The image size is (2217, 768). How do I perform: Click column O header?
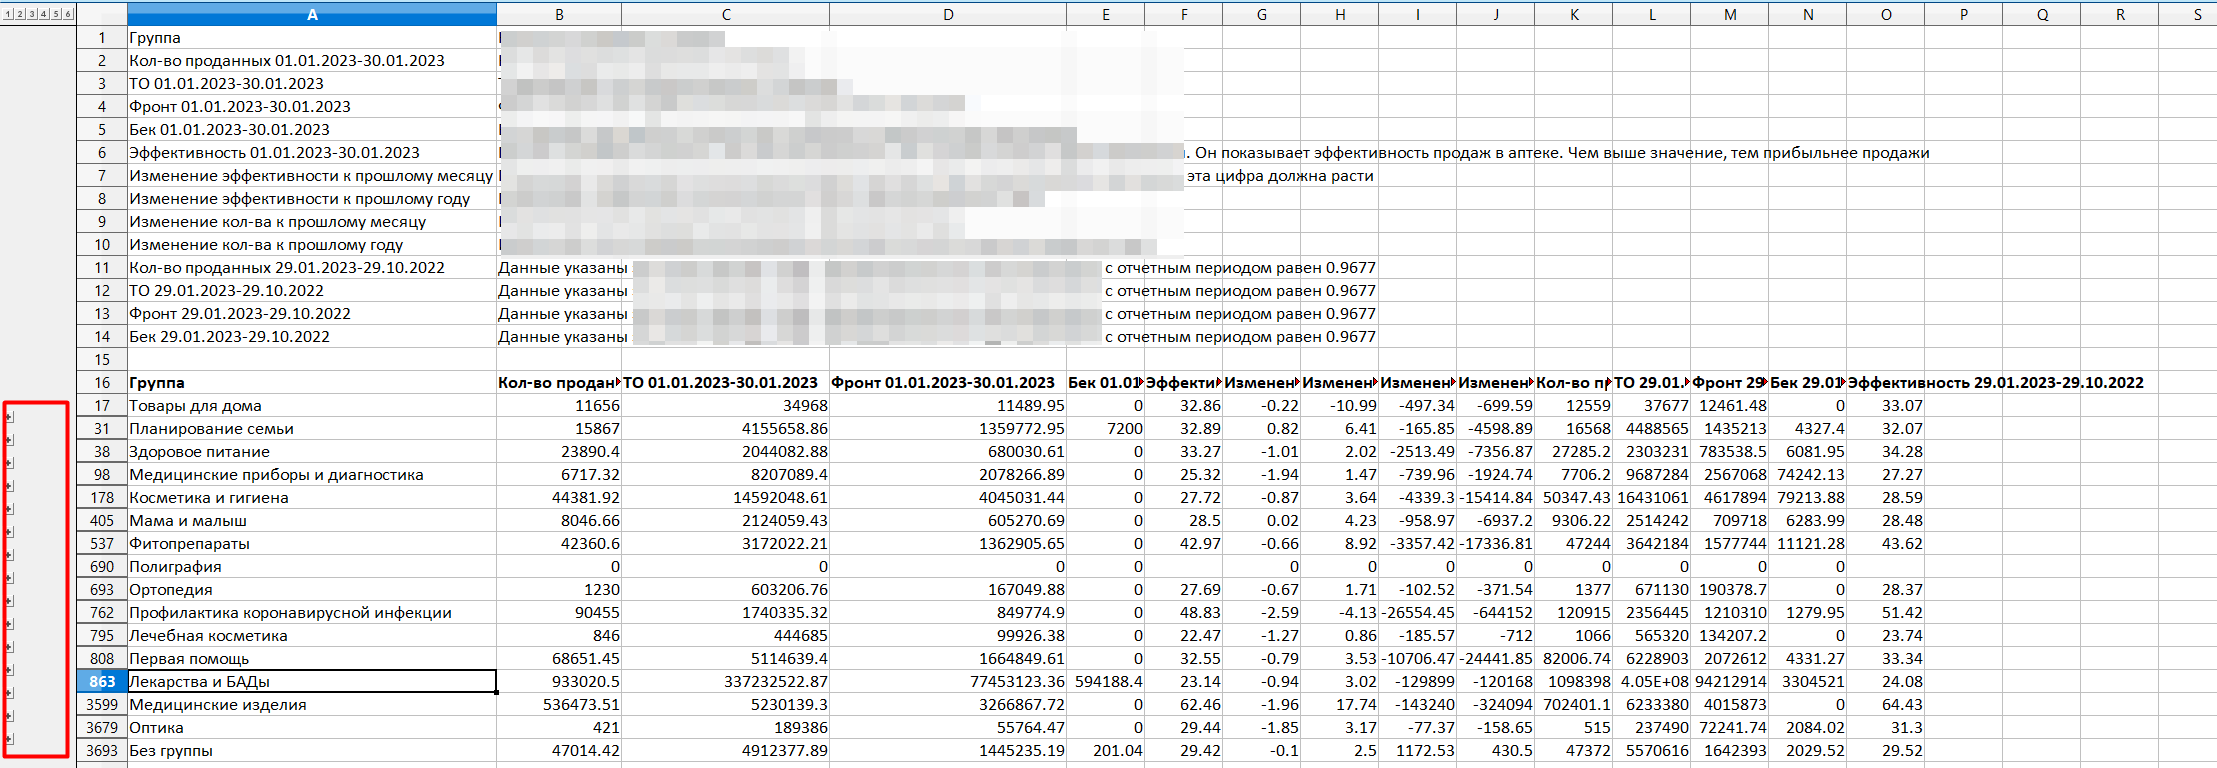(1885, 14)
